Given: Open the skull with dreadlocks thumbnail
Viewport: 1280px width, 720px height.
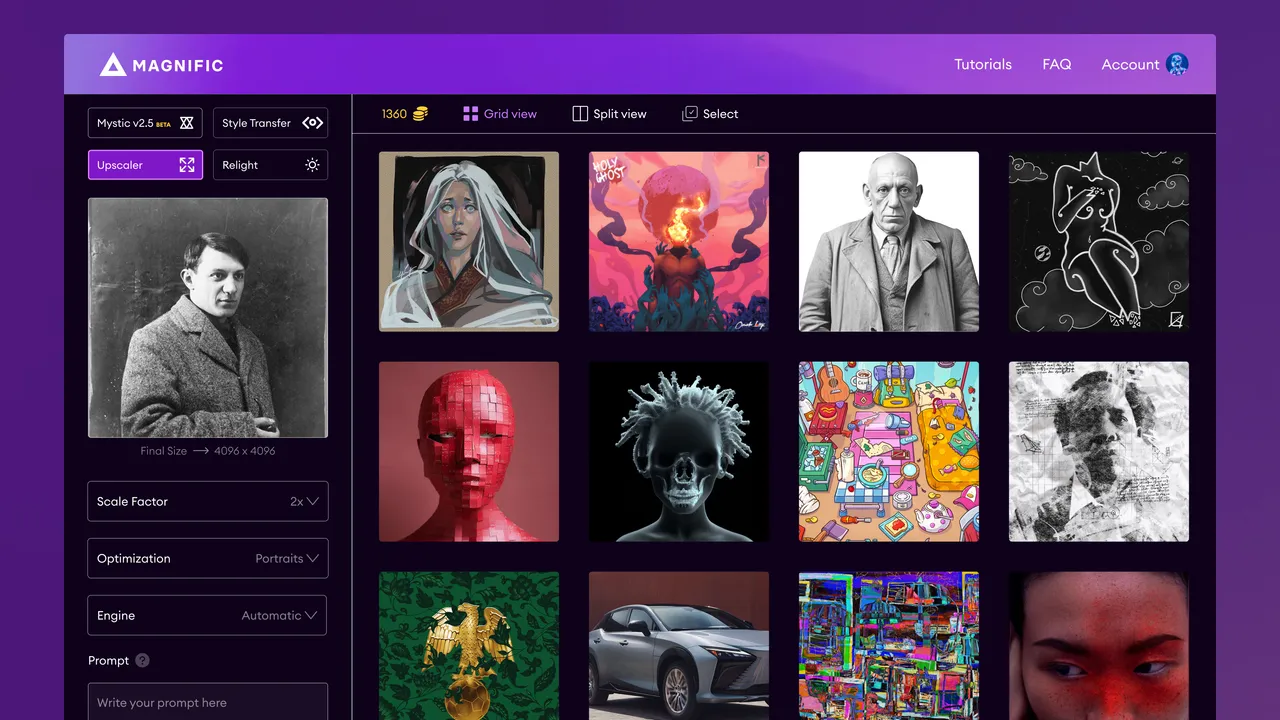Looking at the screenshot, I should pos(679,451).
